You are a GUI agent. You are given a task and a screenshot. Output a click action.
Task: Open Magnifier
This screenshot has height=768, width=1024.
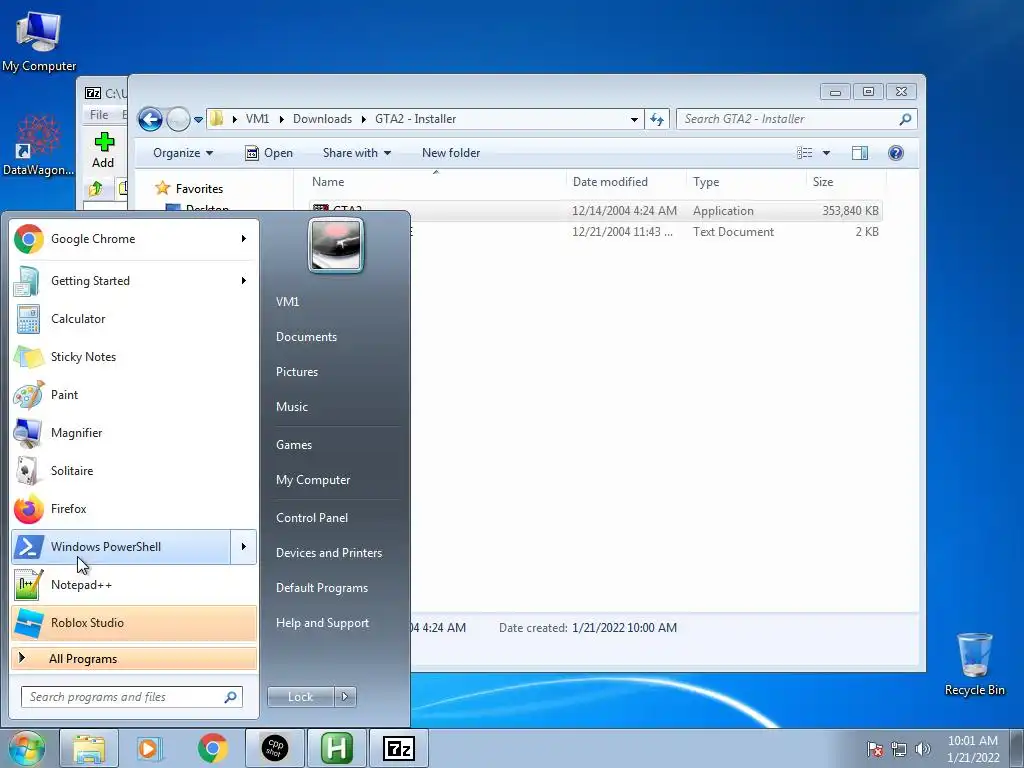pos(134,432)
